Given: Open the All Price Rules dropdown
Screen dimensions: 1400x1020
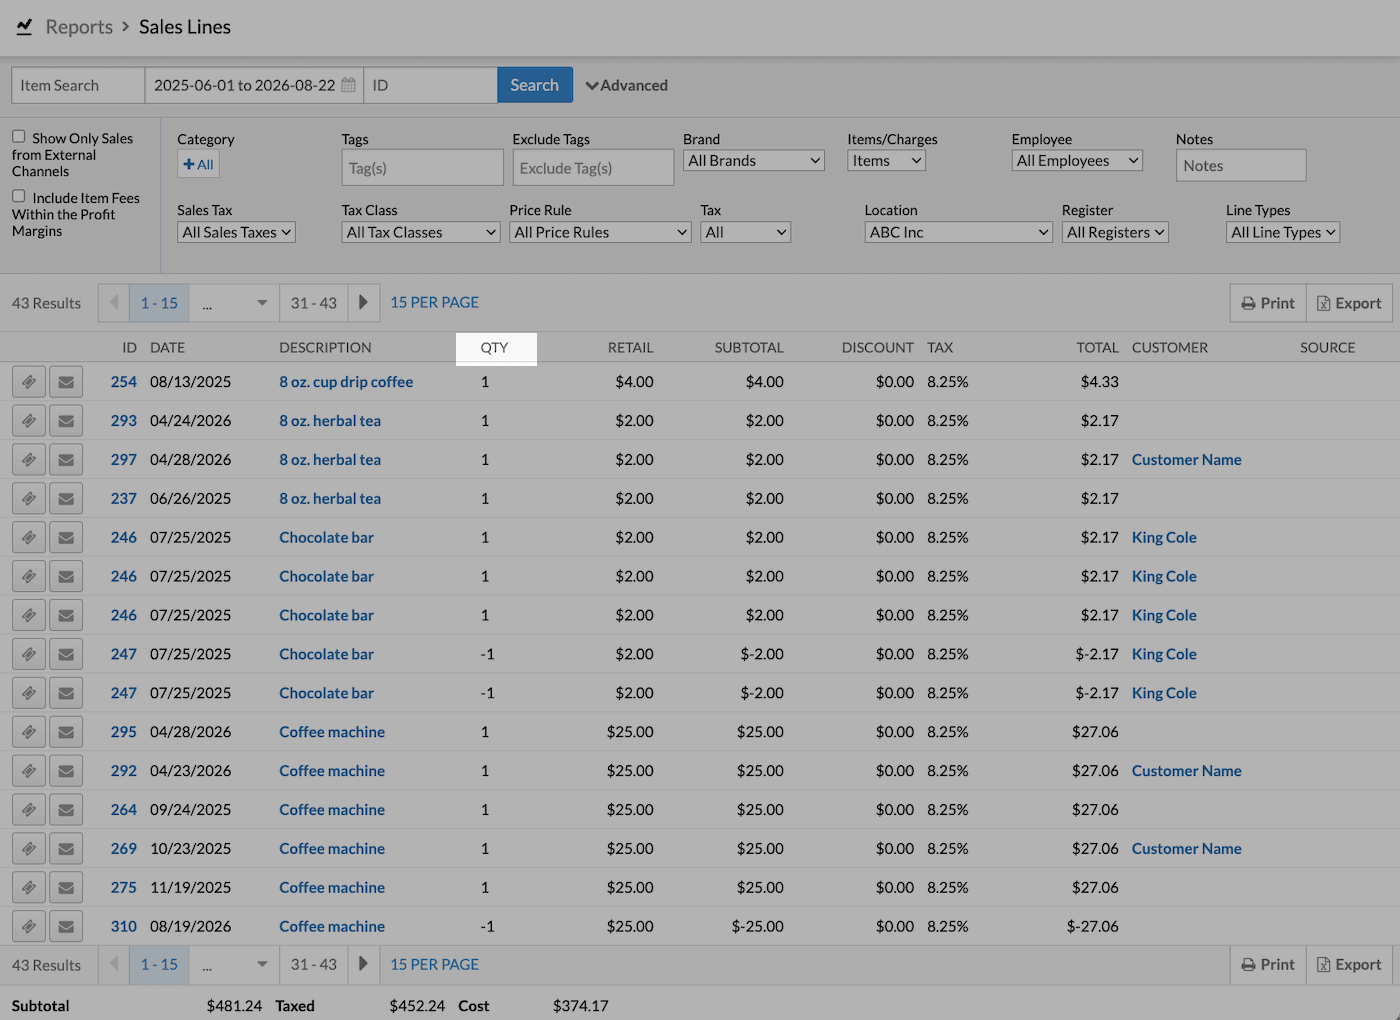Looking at the screenshot, I should click(600, 232).
